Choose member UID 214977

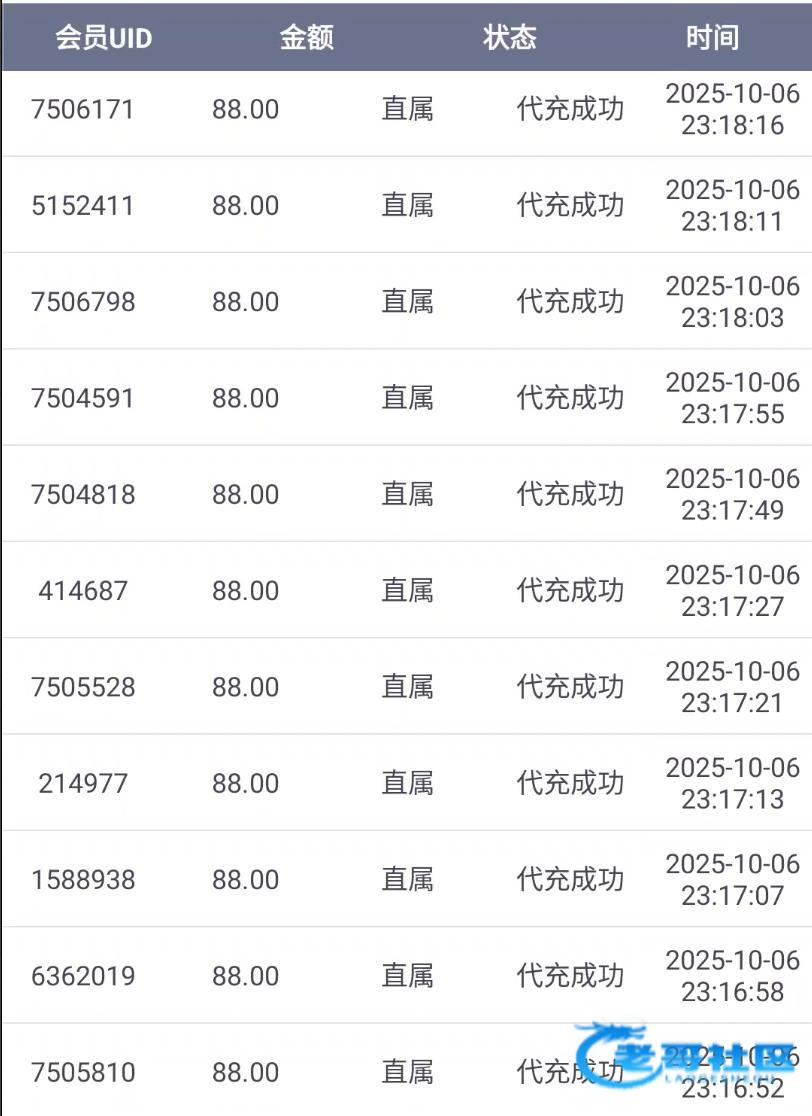click(x=83, y=783)
